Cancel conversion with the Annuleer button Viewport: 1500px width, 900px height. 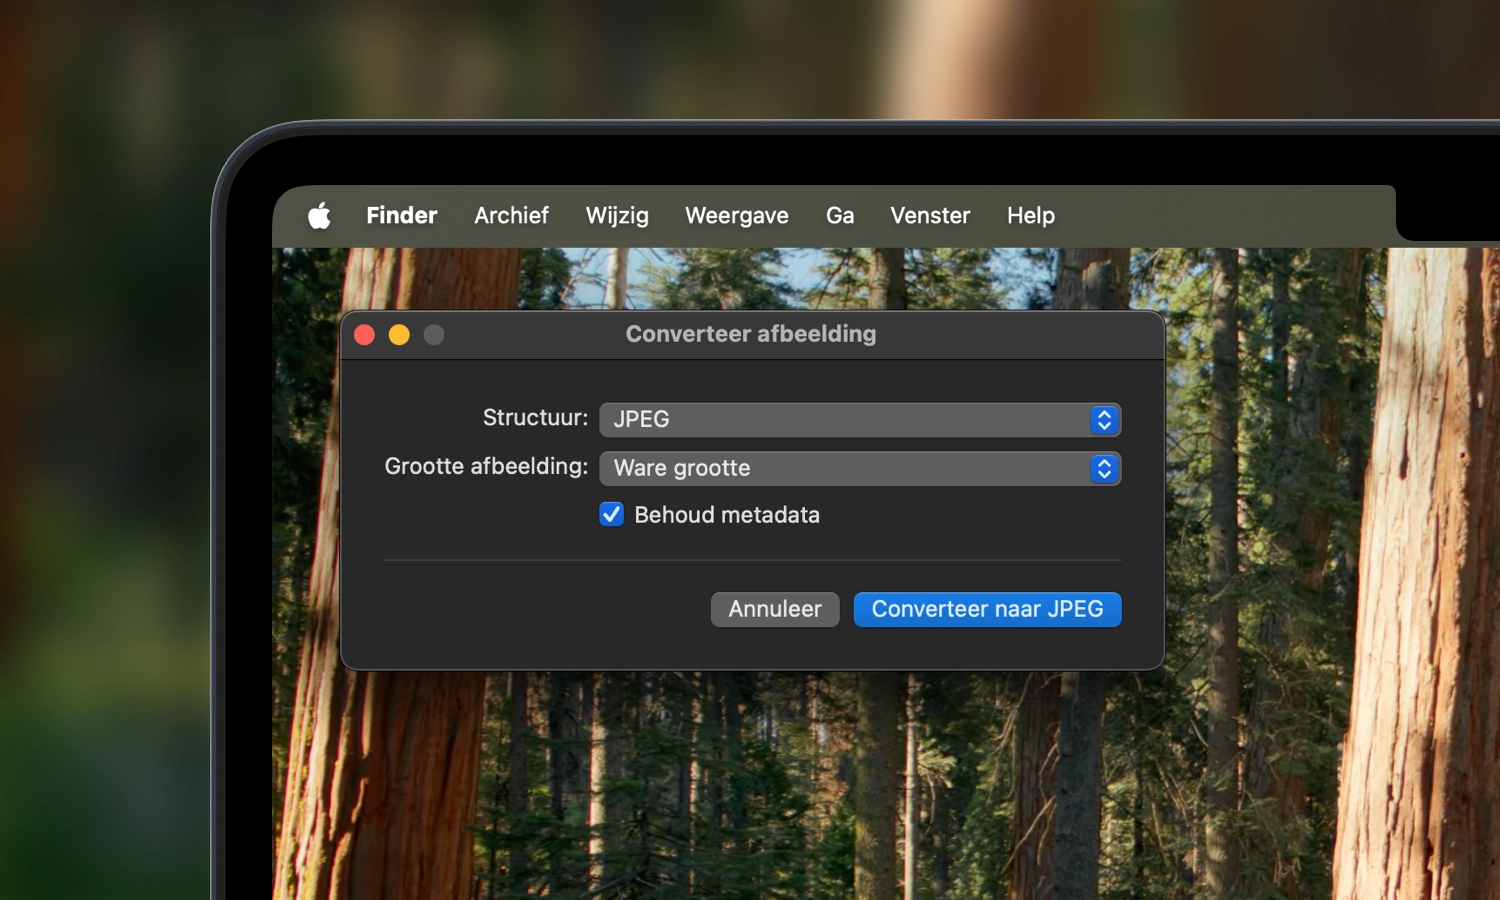(x=774, y=609)
